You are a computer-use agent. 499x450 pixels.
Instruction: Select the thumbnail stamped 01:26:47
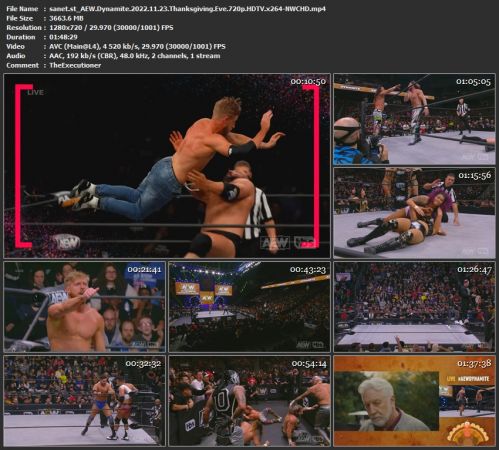pyautogui.click(x=414, y=307)
